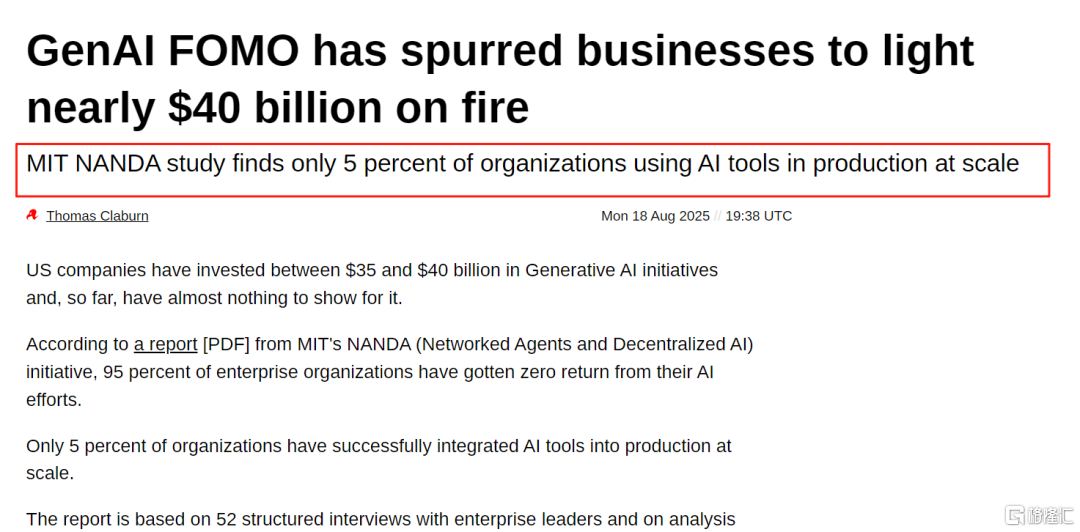Click the red vulture icon beside author name
The height and width of the screenshot is (532, 1080).
(x=32, y=216)
